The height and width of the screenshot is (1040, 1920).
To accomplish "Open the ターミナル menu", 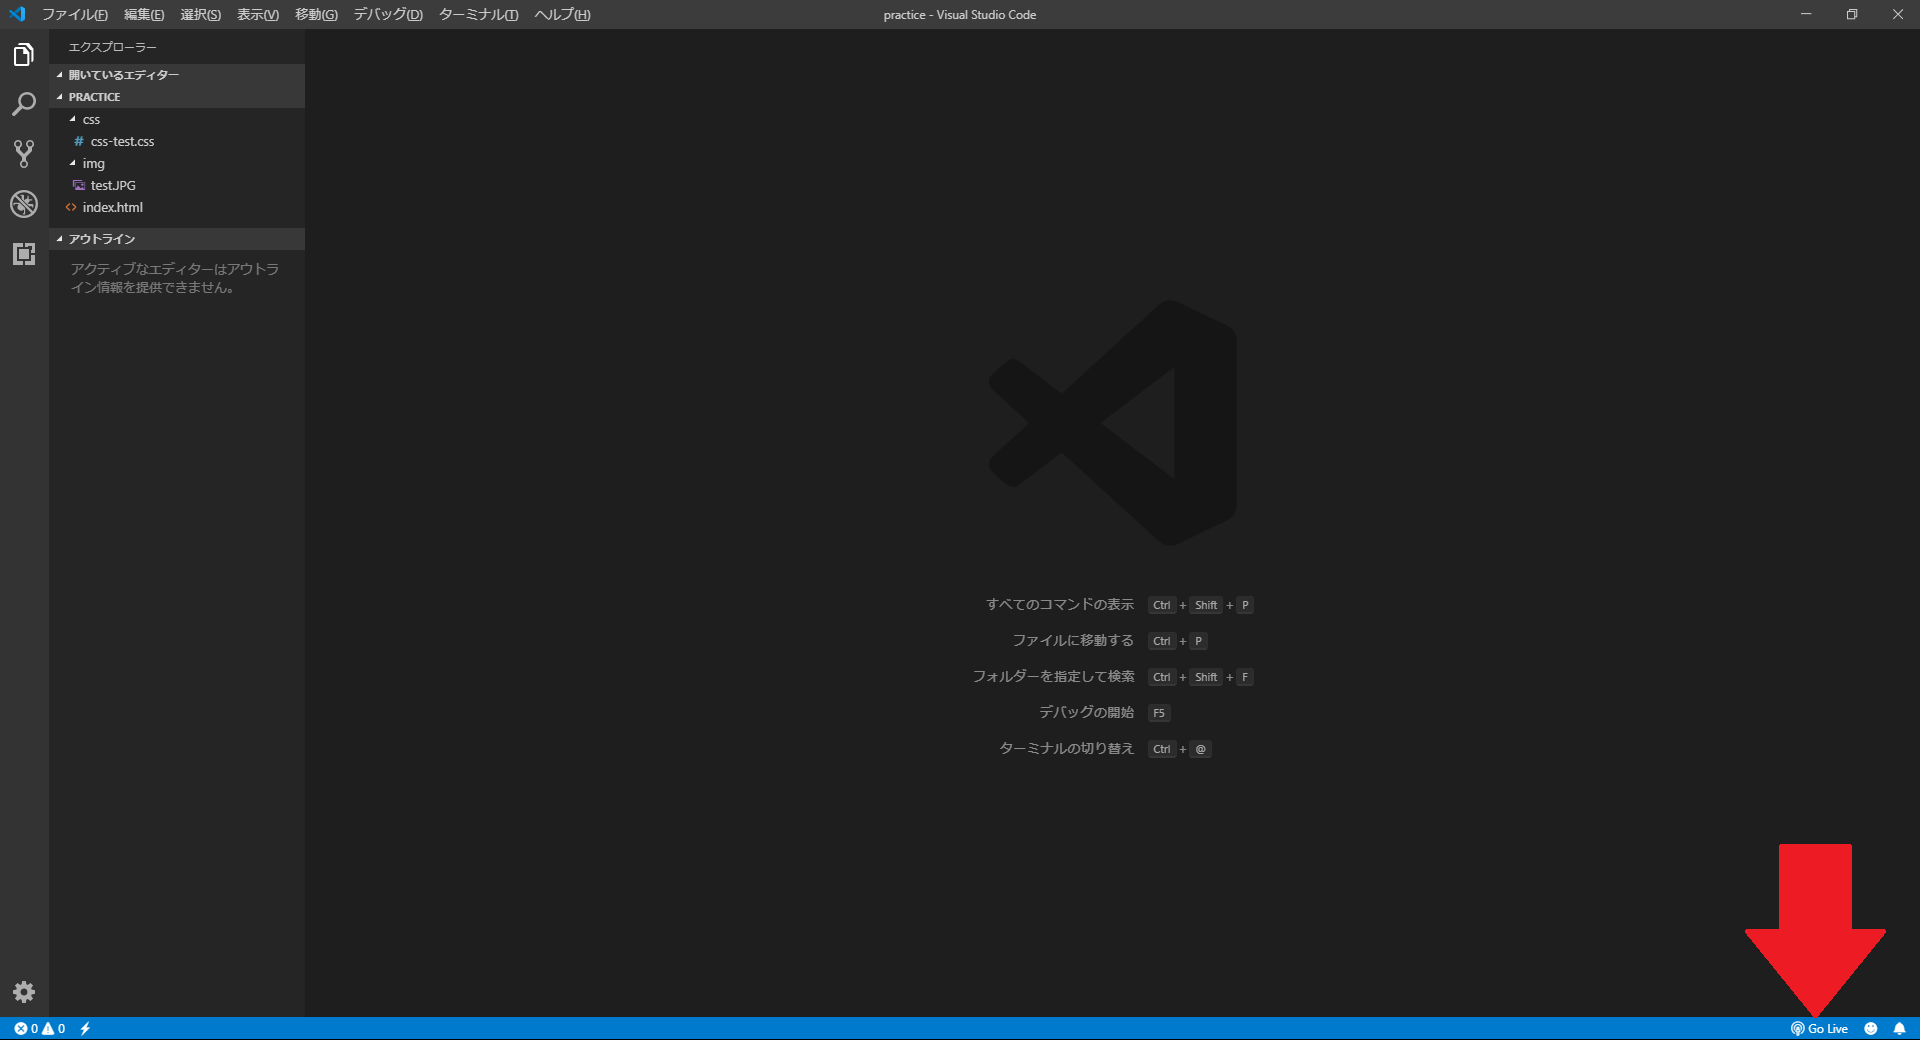I will (478, 14).
